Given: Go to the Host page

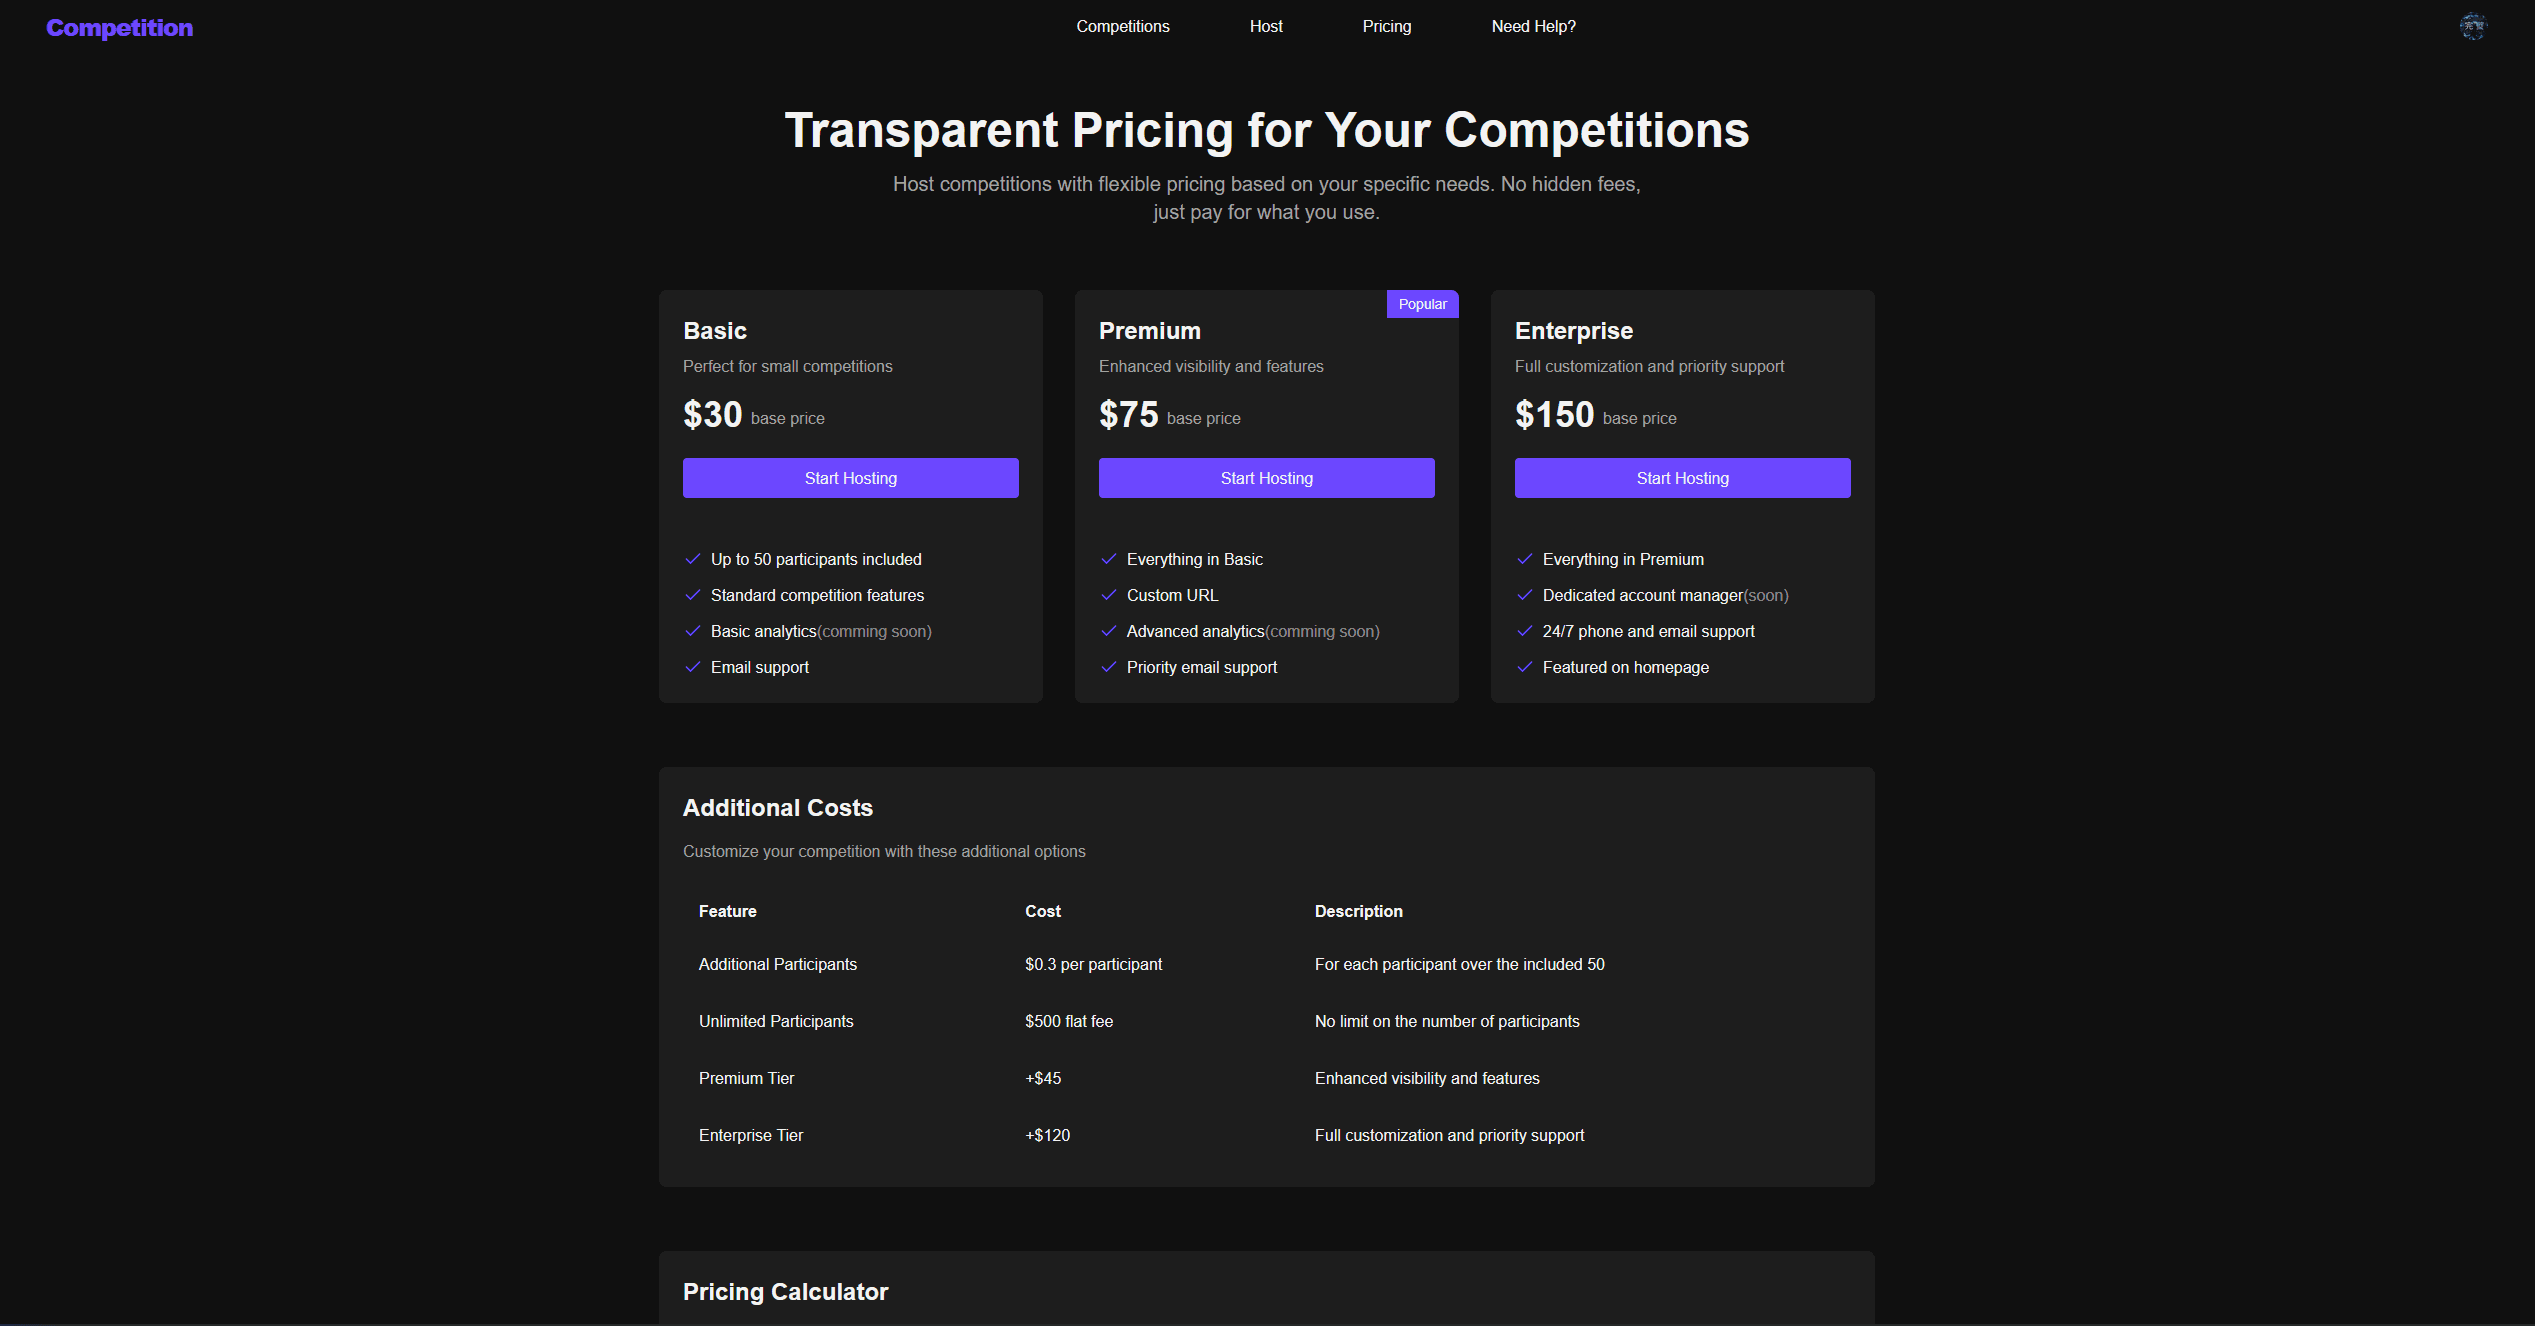Looking at the screenshot, I should [x=1266, y=27].
